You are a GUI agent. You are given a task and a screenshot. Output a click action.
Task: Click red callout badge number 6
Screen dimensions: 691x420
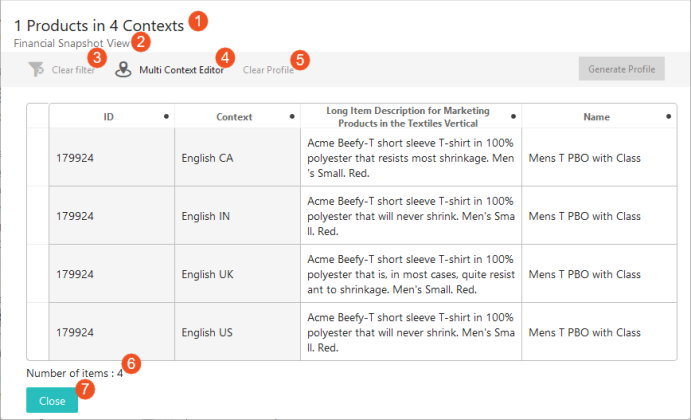[133, 363]
